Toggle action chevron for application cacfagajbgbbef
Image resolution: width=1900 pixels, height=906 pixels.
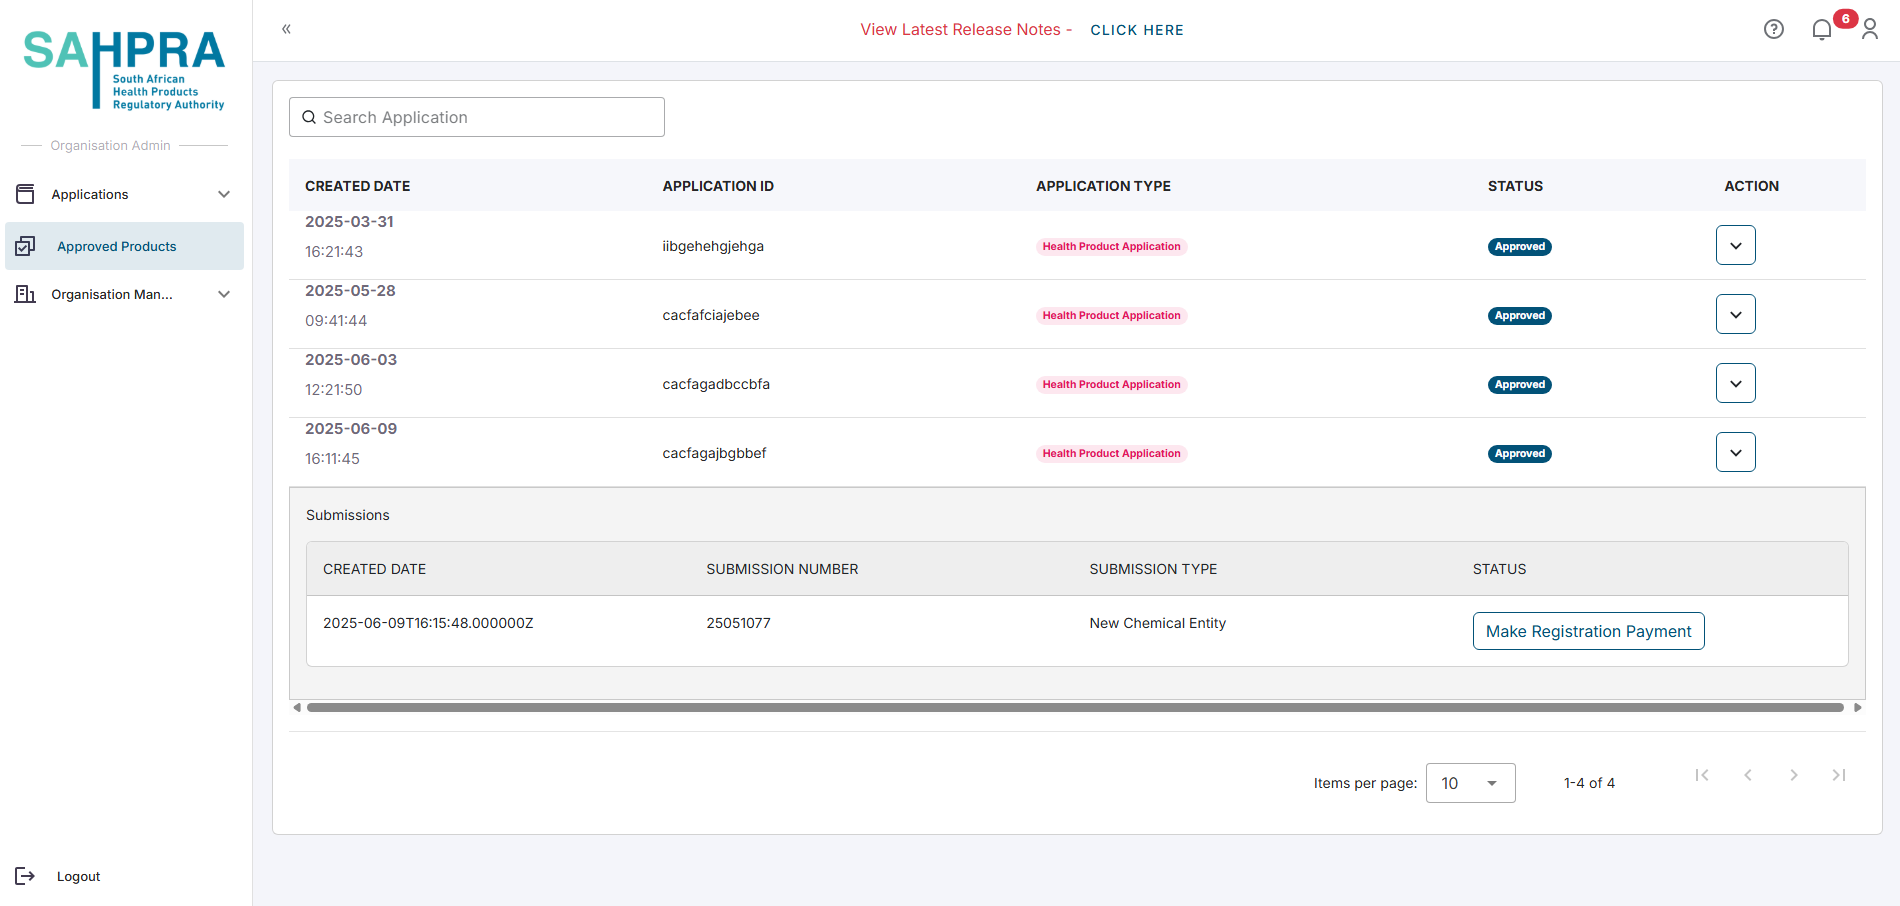[x=1735, y=452]
